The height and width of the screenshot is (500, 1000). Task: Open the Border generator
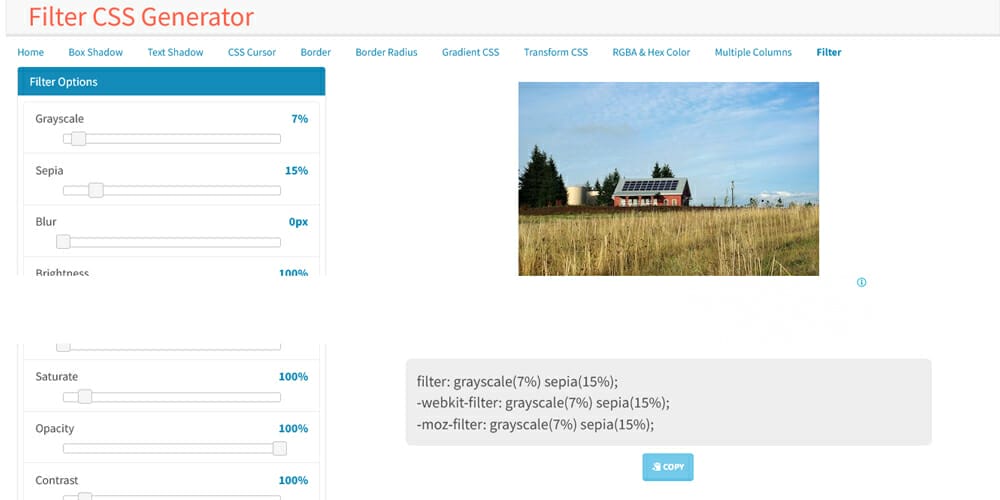click(316, 52)
